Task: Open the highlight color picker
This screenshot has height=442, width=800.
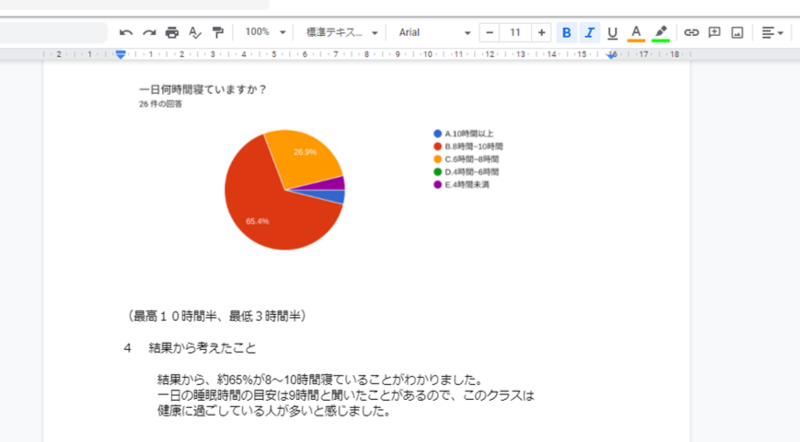Action: tap(661, 33)
